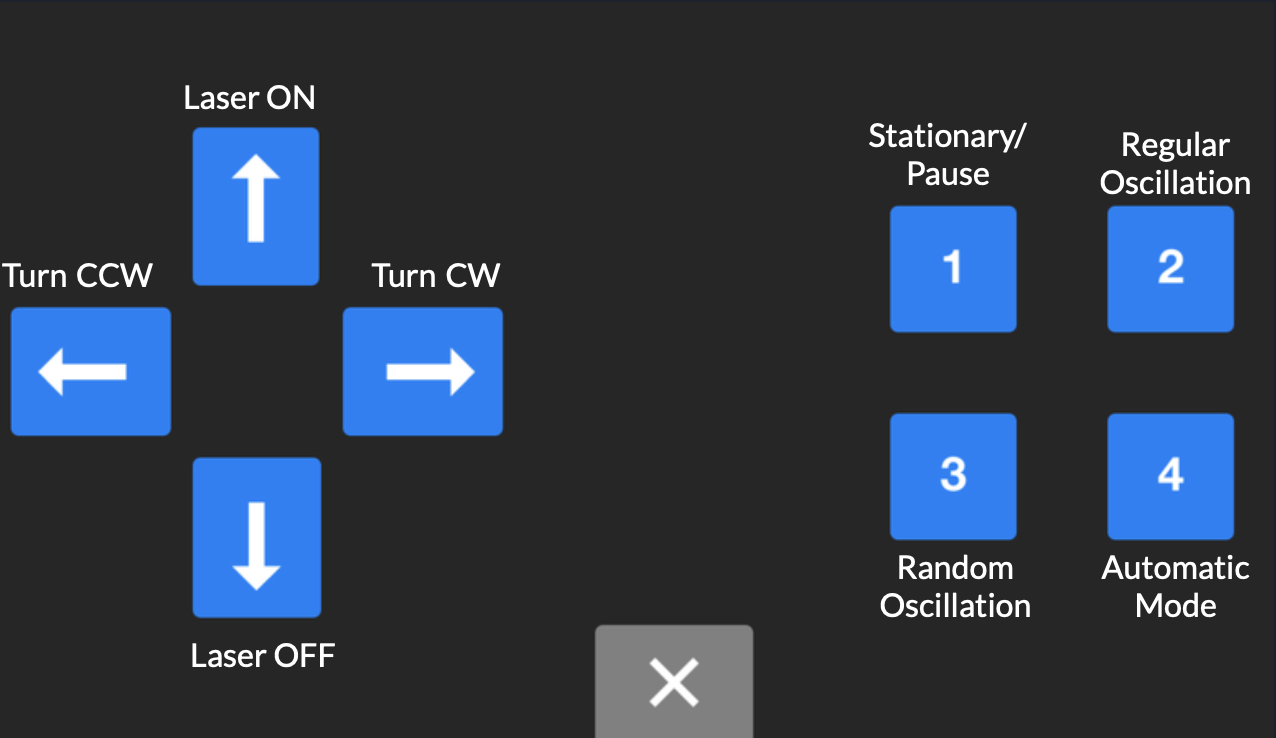
Task: Start Random Oscillation using button 3
Action: (x=953, y=476)
